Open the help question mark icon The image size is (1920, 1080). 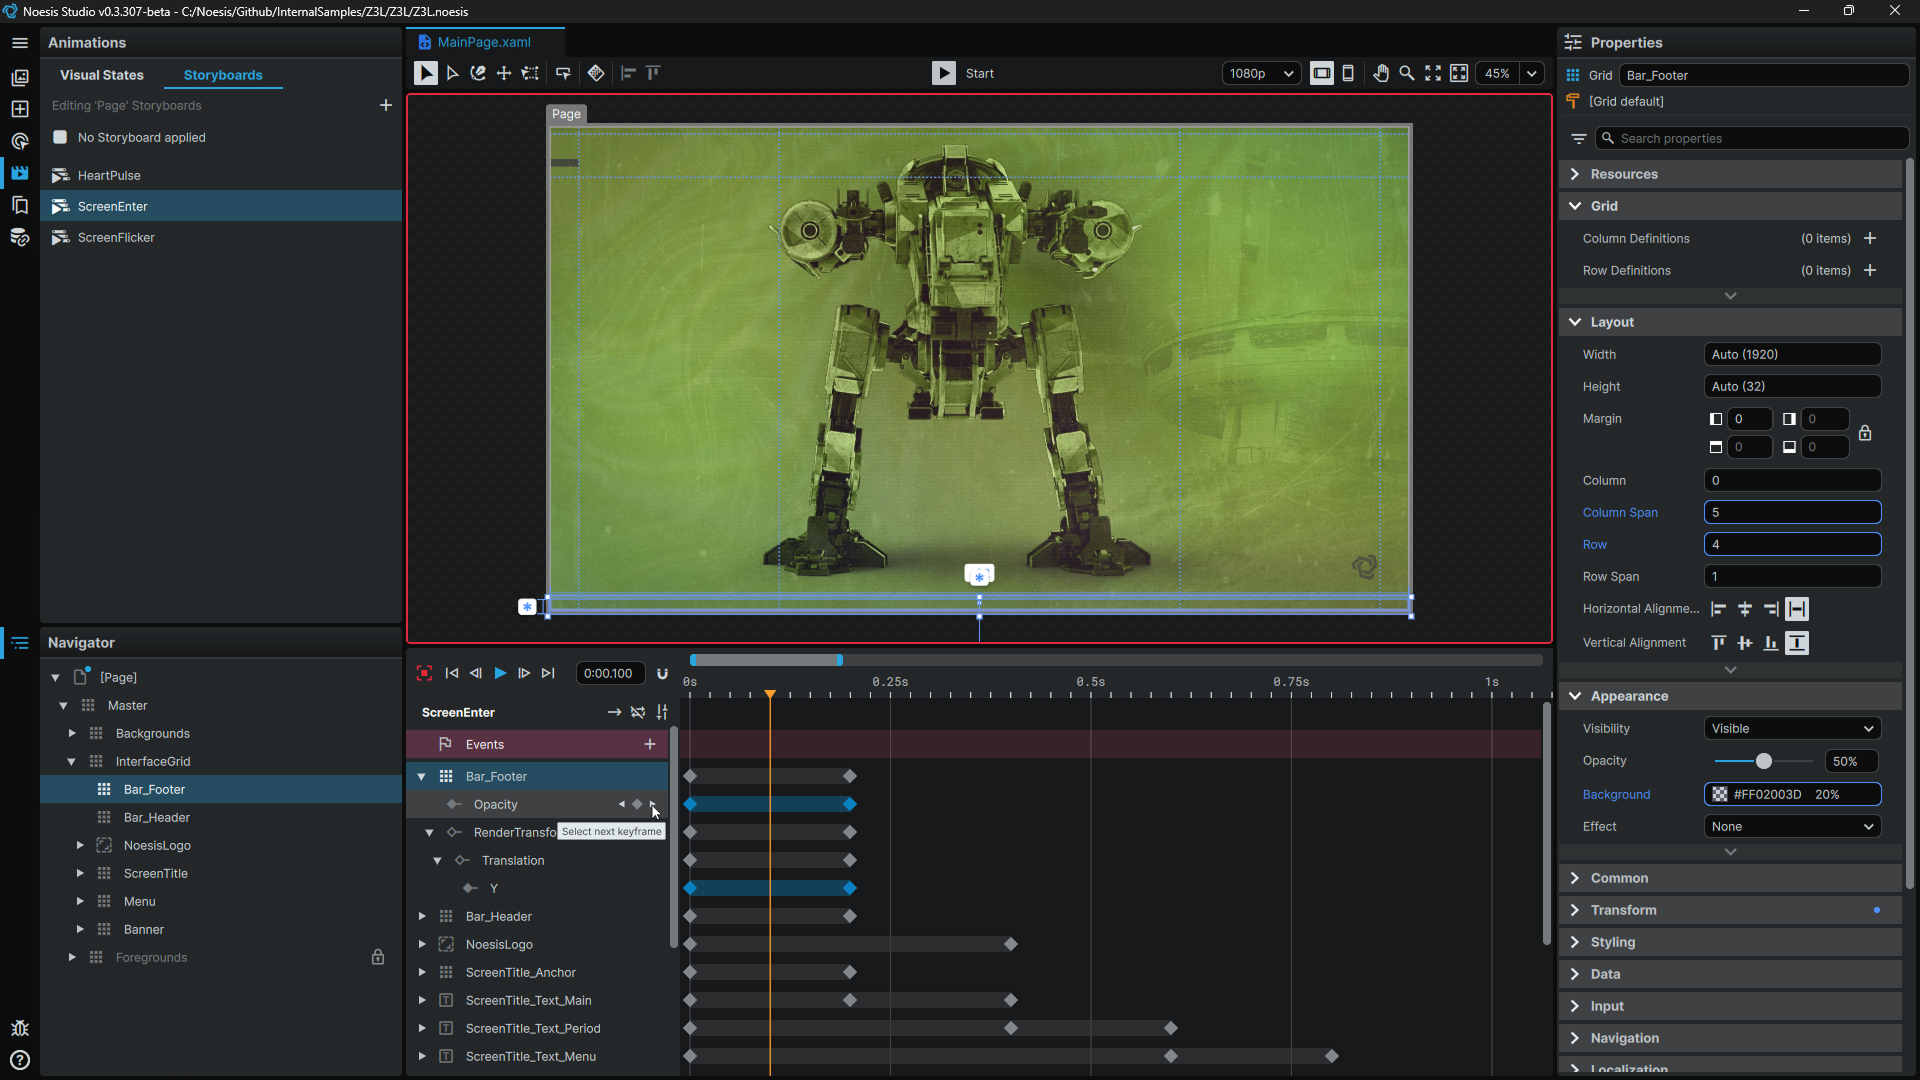pos(20,1060)
